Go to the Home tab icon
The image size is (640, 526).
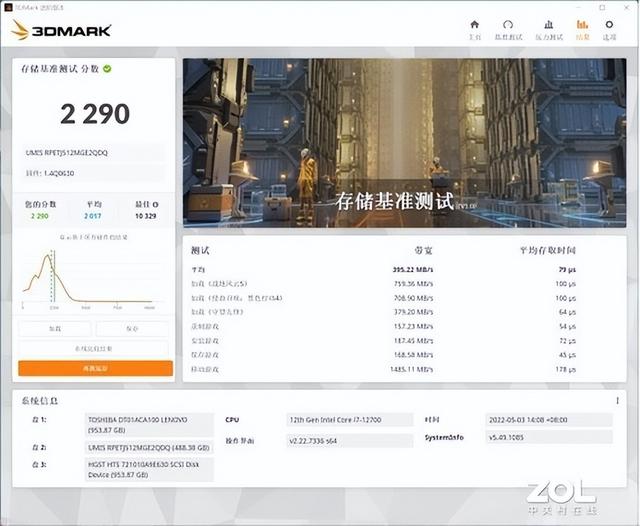point(474,24)
